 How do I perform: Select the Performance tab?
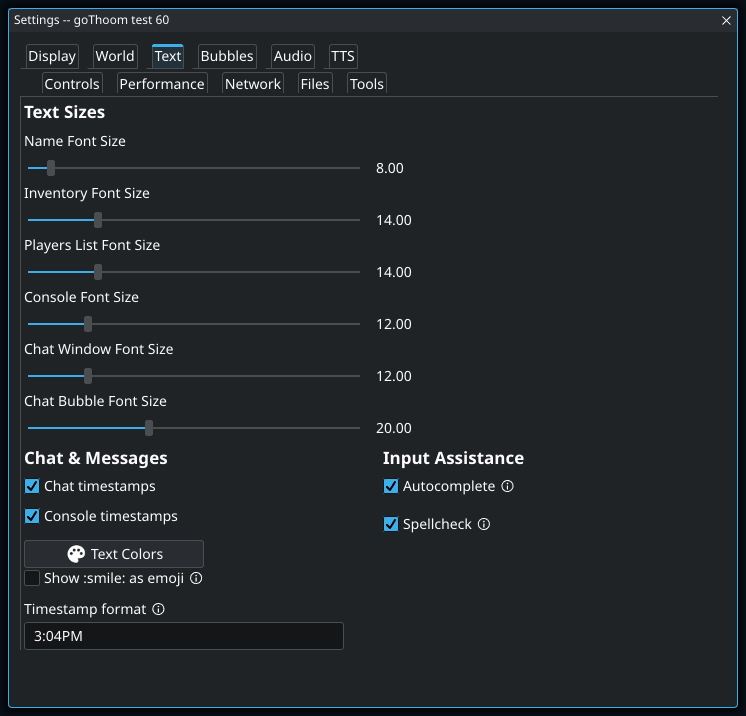point(162,84)
